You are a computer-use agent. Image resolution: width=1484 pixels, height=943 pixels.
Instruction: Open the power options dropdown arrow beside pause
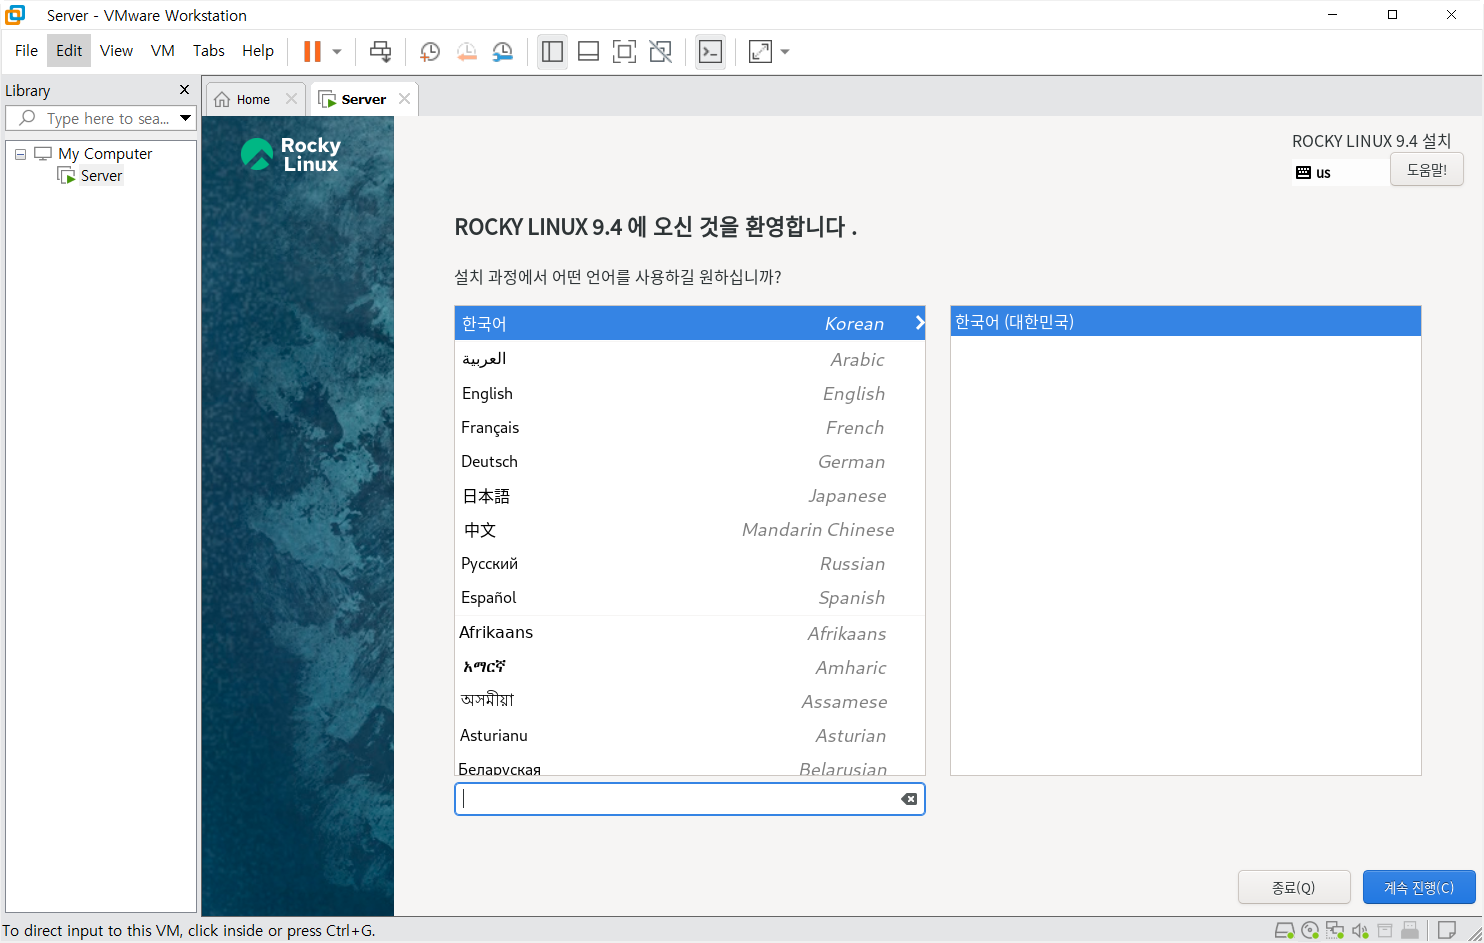(337, 52)
